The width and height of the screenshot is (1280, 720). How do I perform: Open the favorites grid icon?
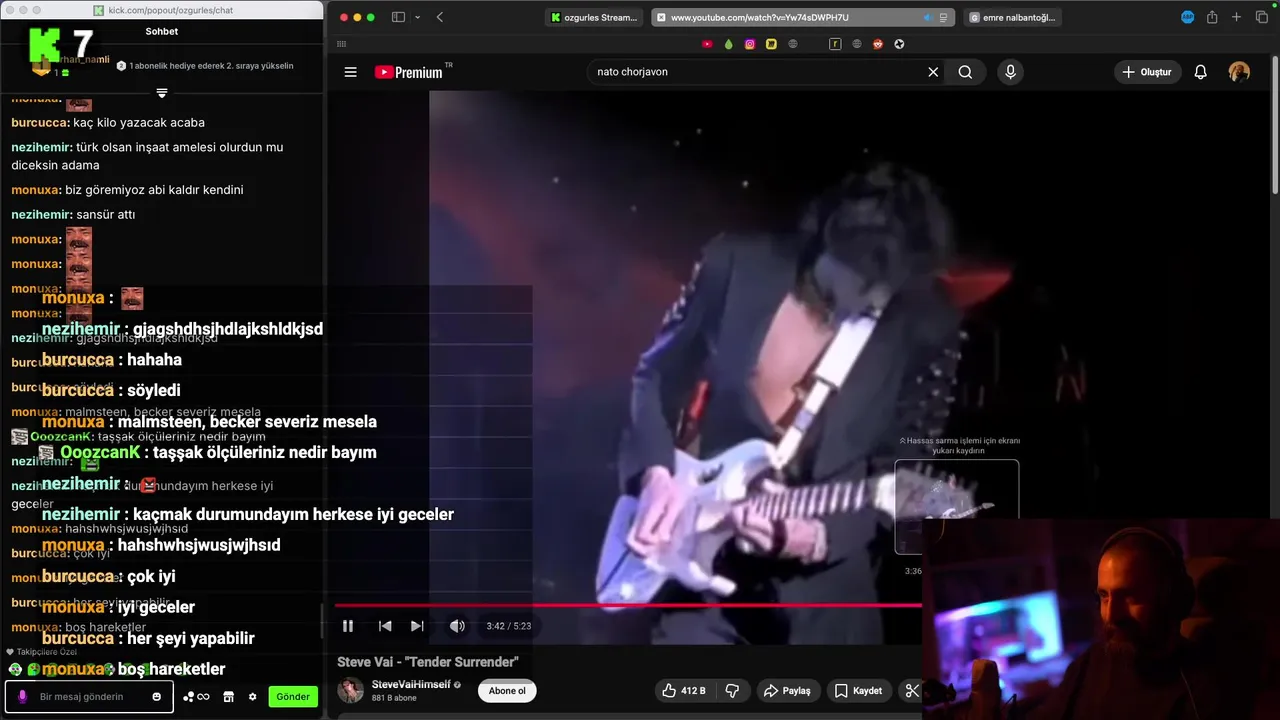point(341,44)
